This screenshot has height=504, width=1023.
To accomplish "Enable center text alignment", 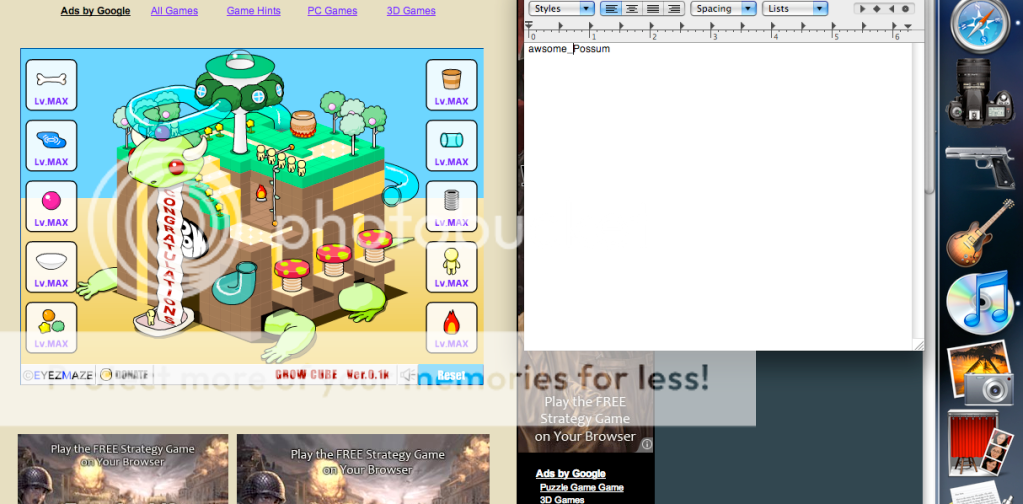I will (631, 9).
